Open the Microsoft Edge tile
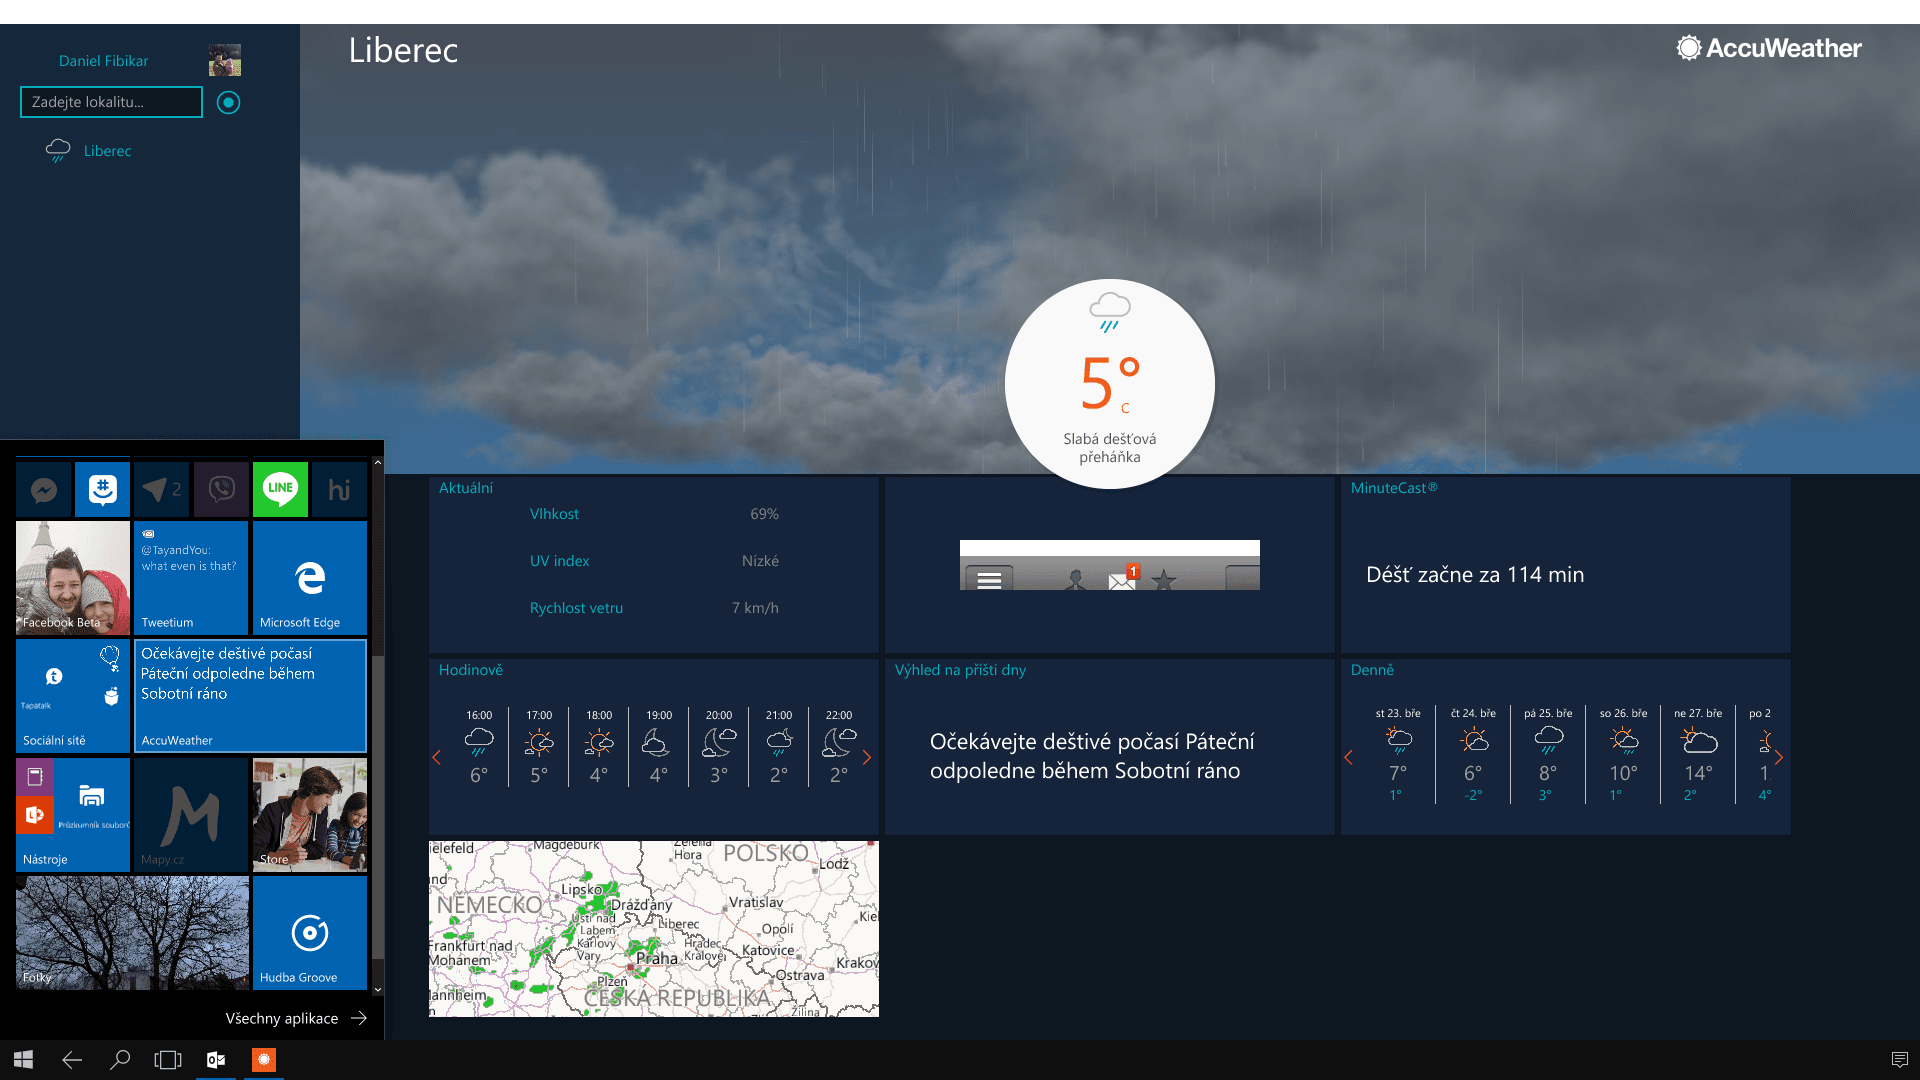Viewport: 1920px width, 1080px height. pyautogui.click(x=310, y=577)
